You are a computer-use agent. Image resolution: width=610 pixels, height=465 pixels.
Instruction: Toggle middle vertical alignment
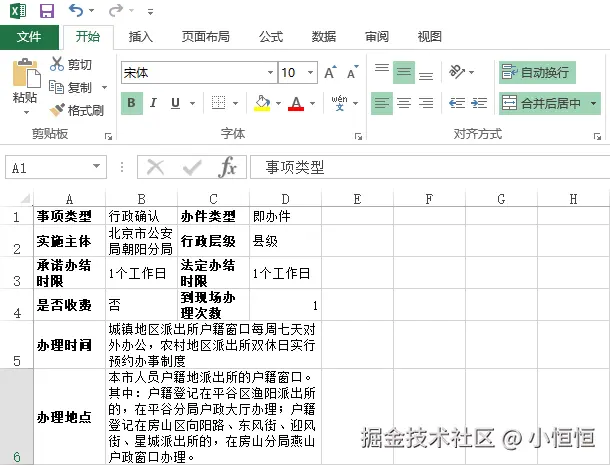(404, 72)
